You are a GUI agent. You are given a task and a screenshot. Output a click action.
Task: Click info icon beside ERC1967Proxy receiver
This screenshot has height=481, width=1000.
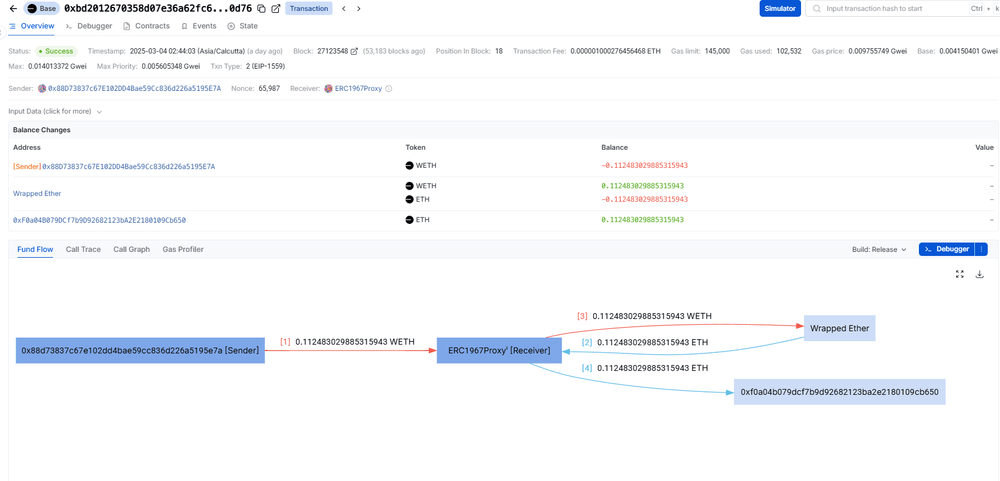tap(389, 89)
